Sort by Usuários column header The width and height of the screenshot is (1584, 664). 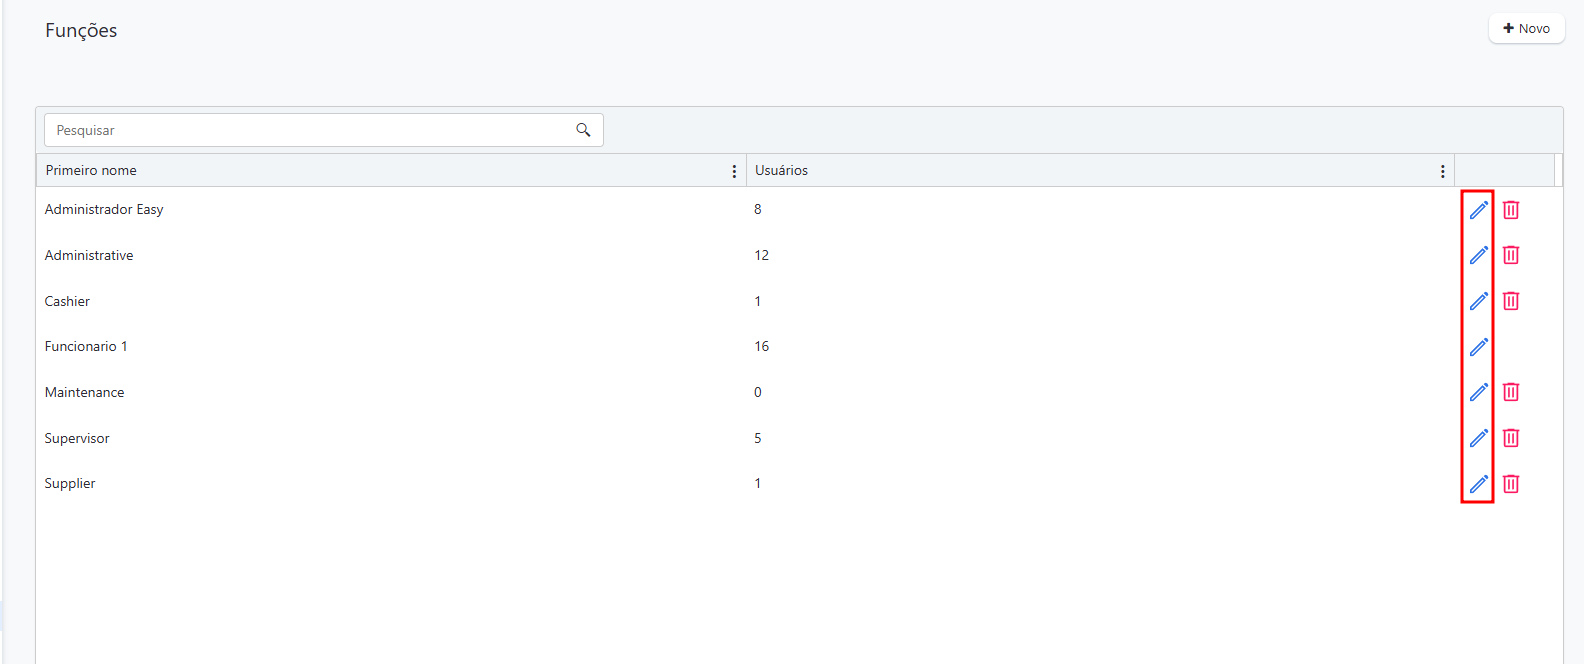point(781,171)
